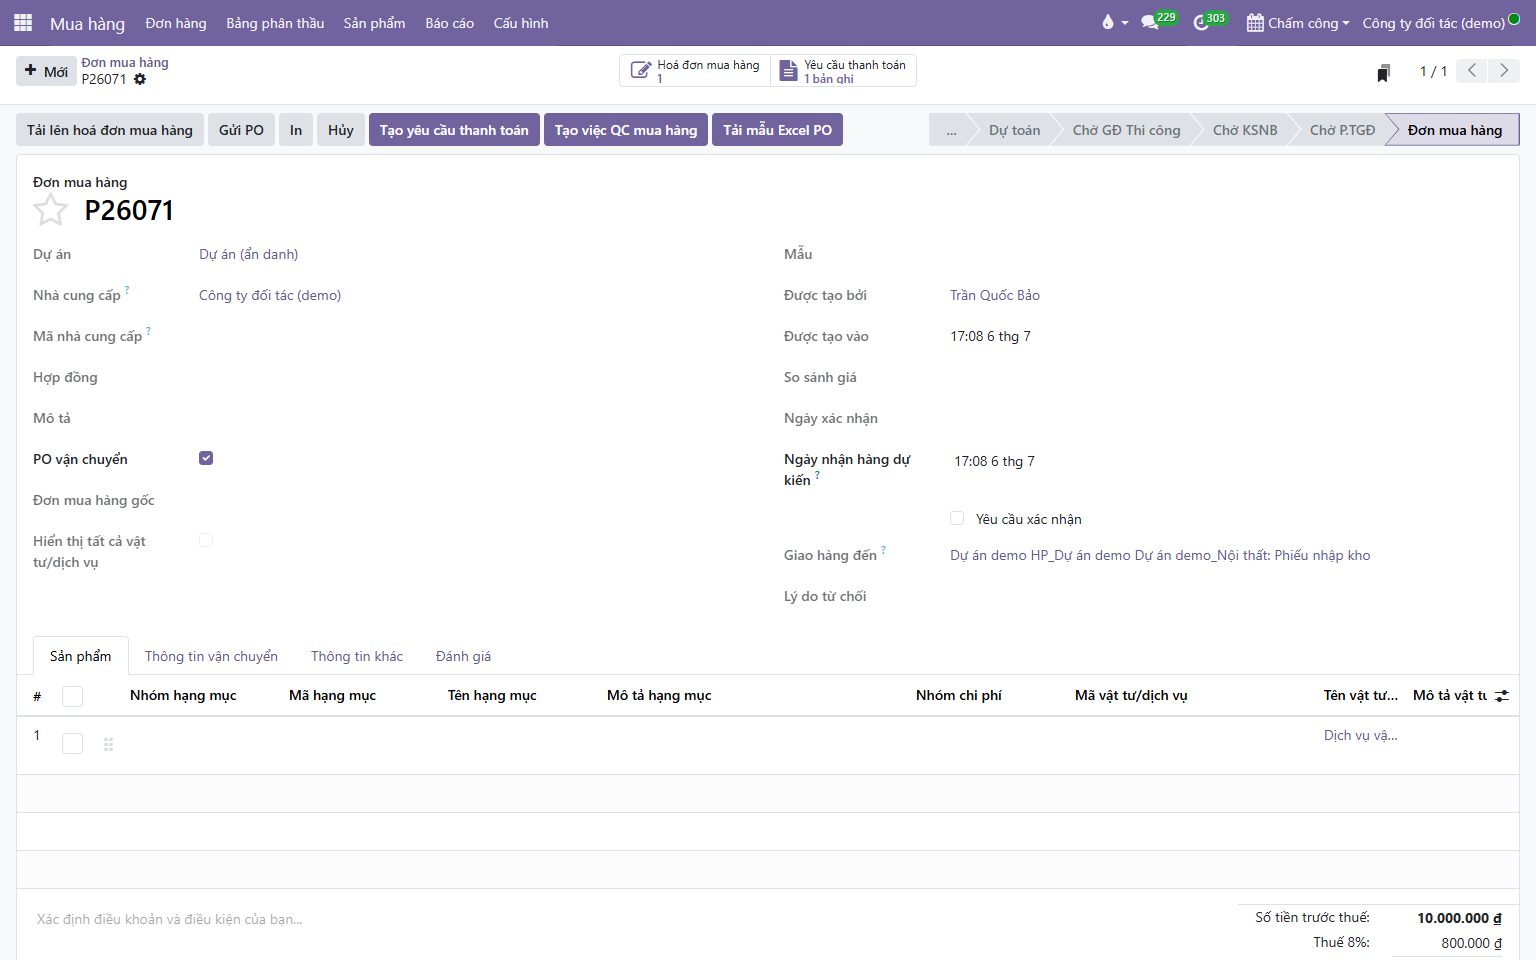
Task: Open the Dự án (ẩn danh) project link
Action: click(x=248, y=254)
